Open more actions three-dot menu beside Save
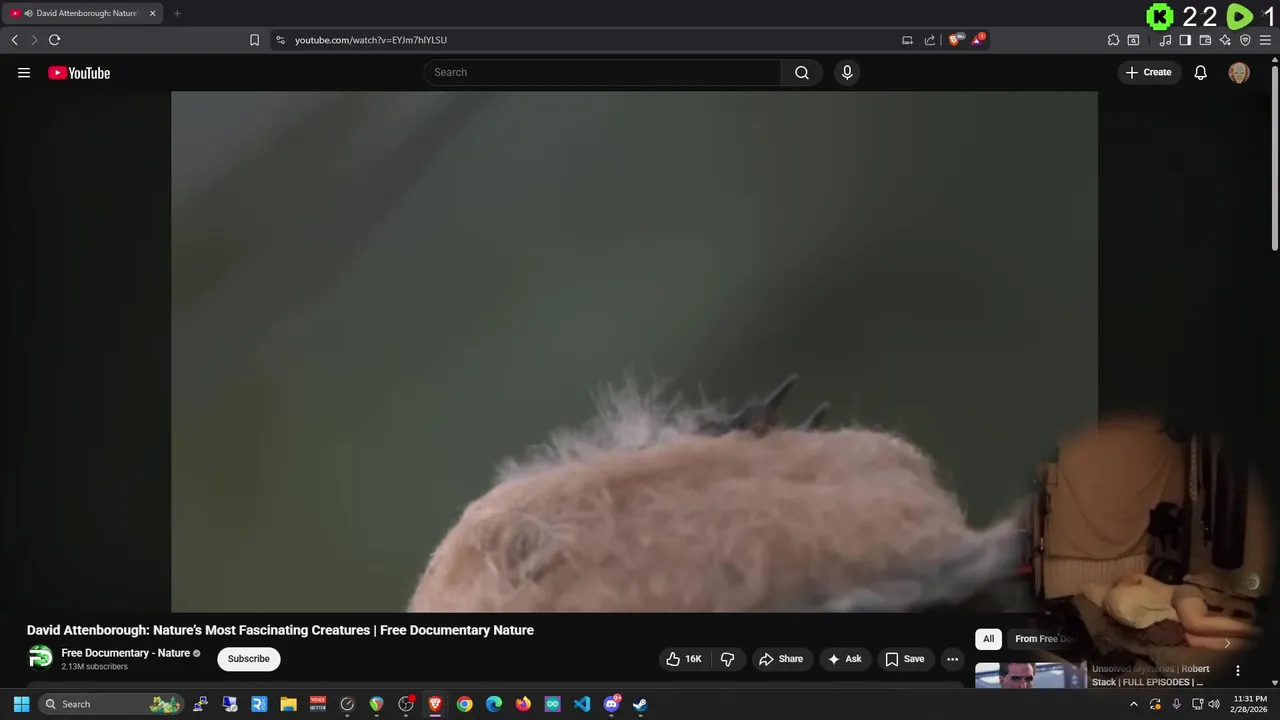Screen dimensions: 1280x720 (952, 659)
